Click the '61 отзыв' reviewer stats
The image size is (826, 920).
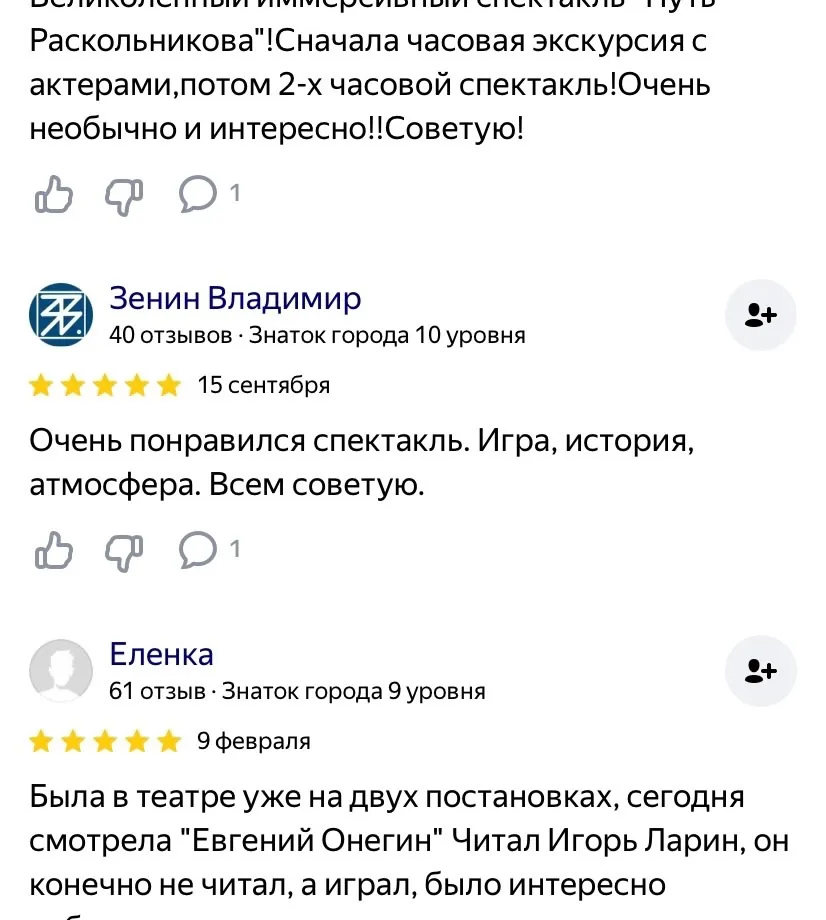157,692
